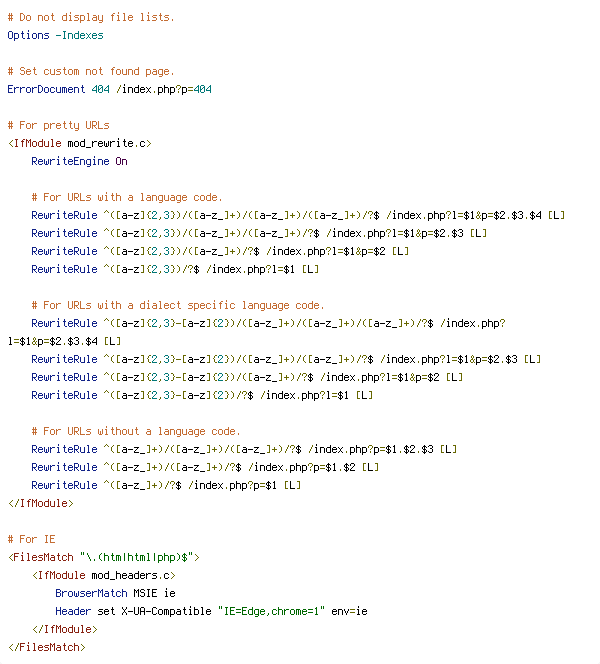This screenshot has height=664, width=600.
Task: Click '# For URLs with a language code.' comment
Action: (x=127, y=197)
